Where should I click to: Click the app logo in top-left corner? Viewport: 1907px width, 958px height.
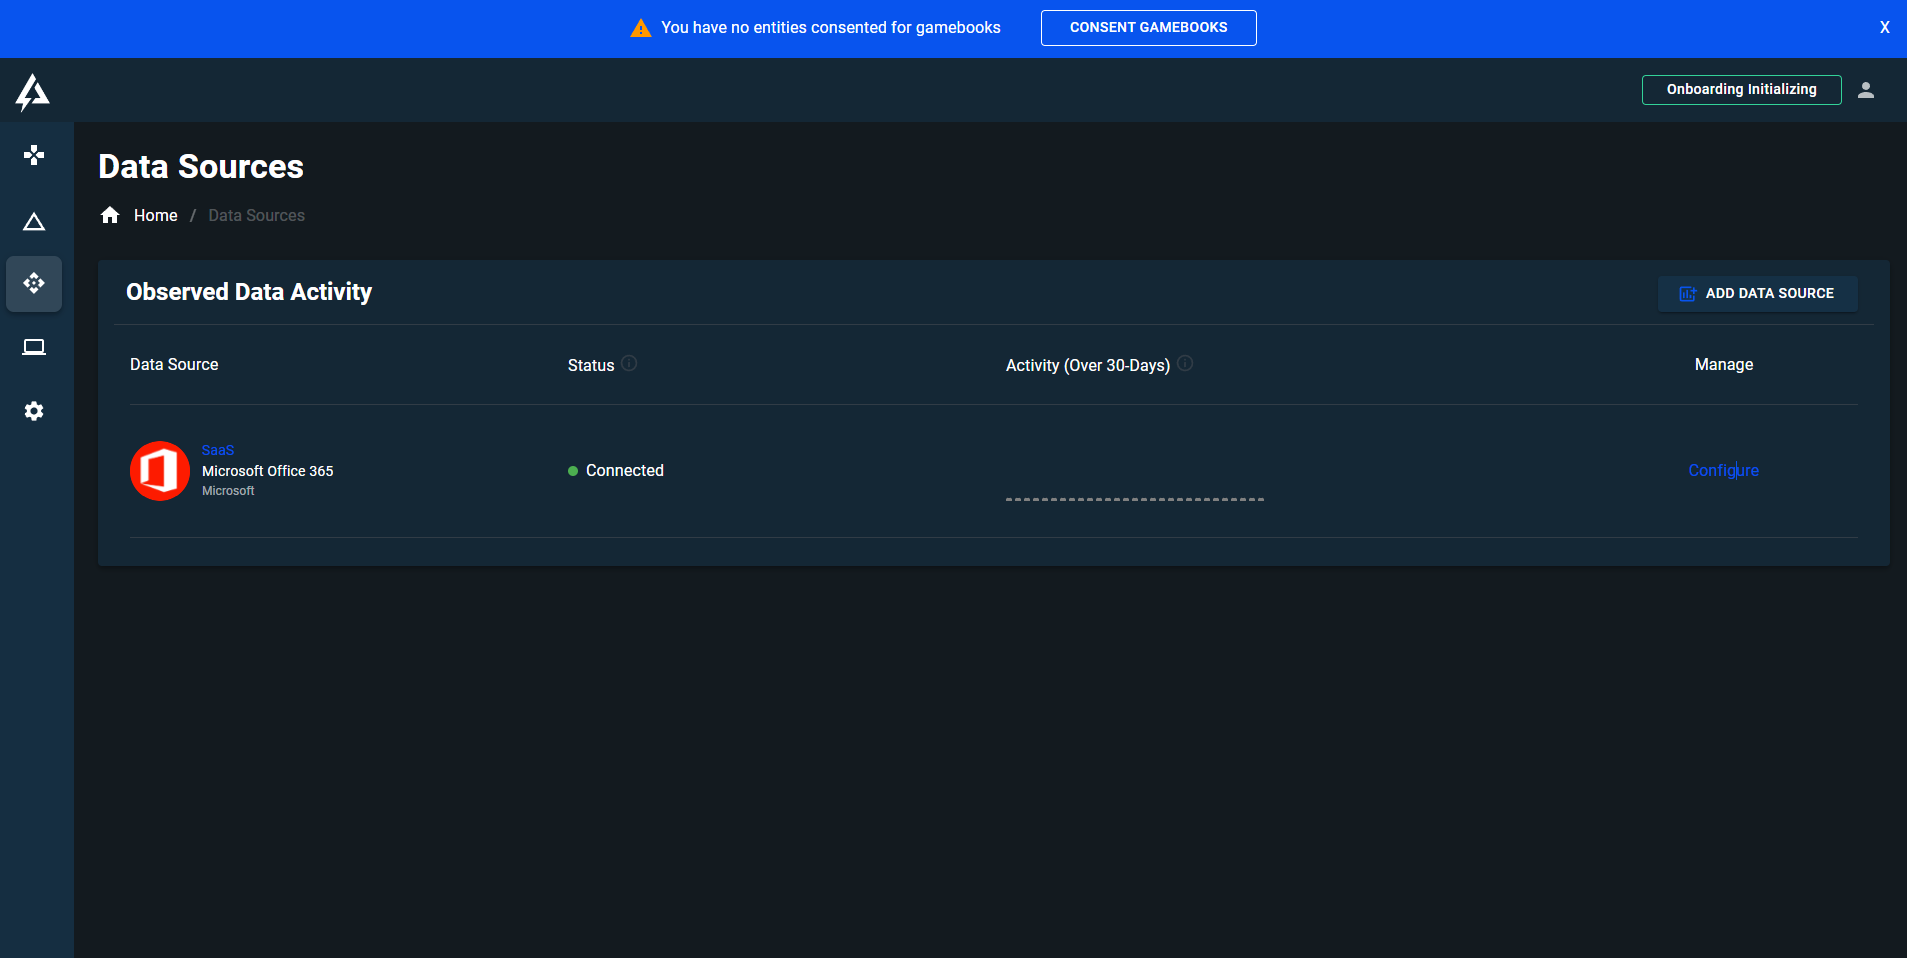pyautogui.click(x=32, y=92)
